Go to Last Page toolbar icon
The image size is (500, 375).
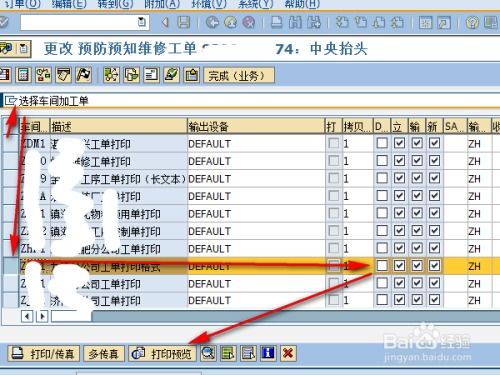397,23
